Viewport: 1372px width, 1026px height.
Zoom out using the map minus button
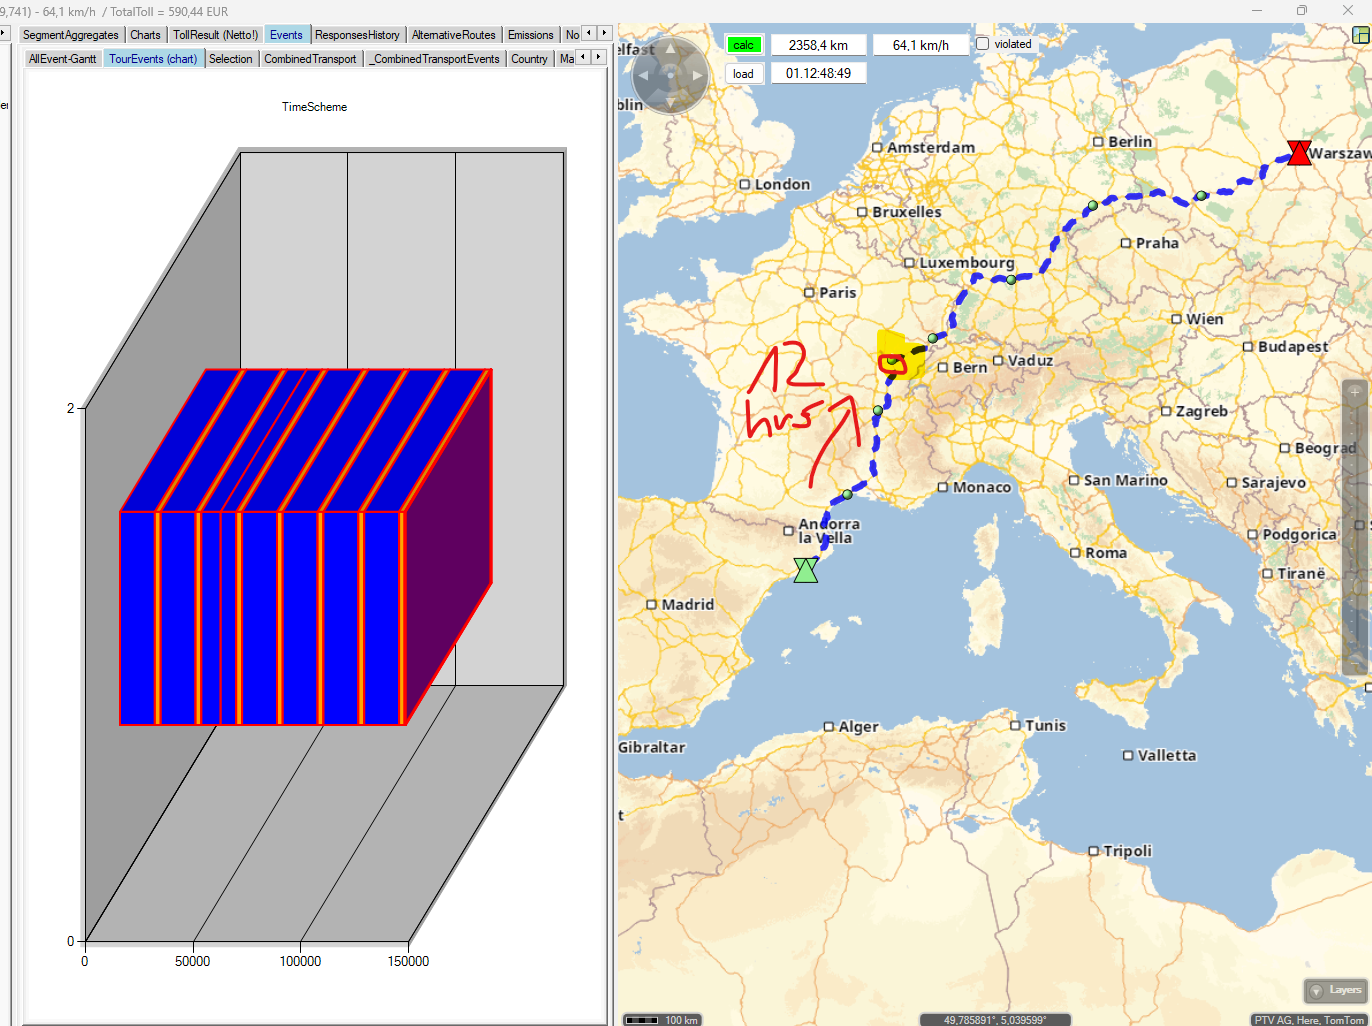(1355, 662)
